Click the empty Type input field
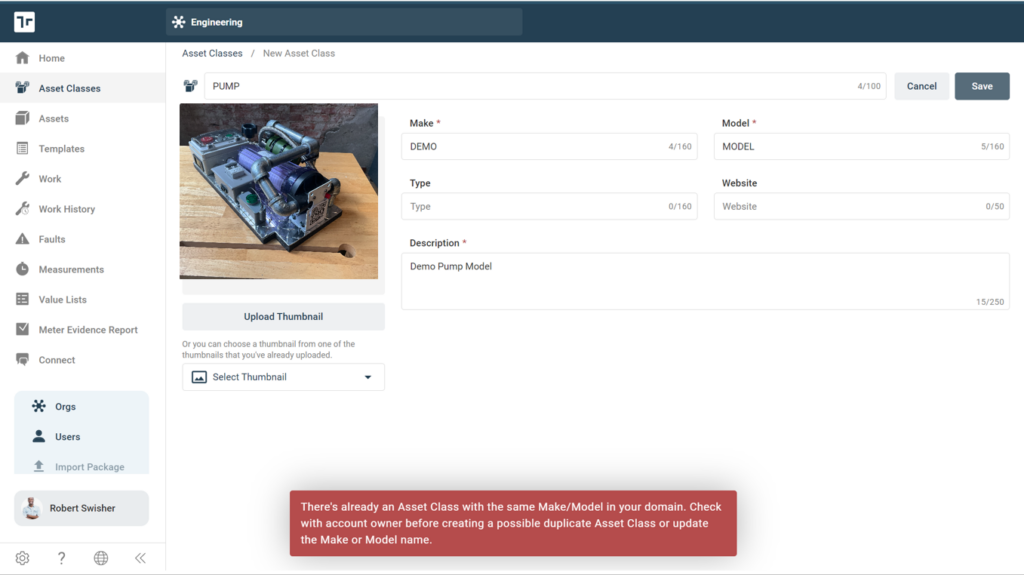Viewport: 1024px width, 575px height. [x=549, y=206]
